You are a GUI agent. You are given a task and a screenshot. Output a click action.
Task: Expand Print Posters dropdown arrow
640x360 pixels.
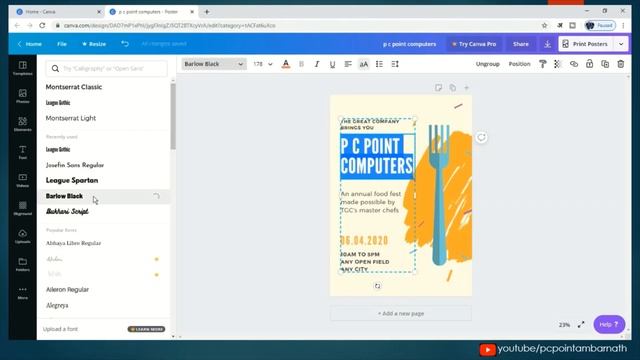(621, 44)
